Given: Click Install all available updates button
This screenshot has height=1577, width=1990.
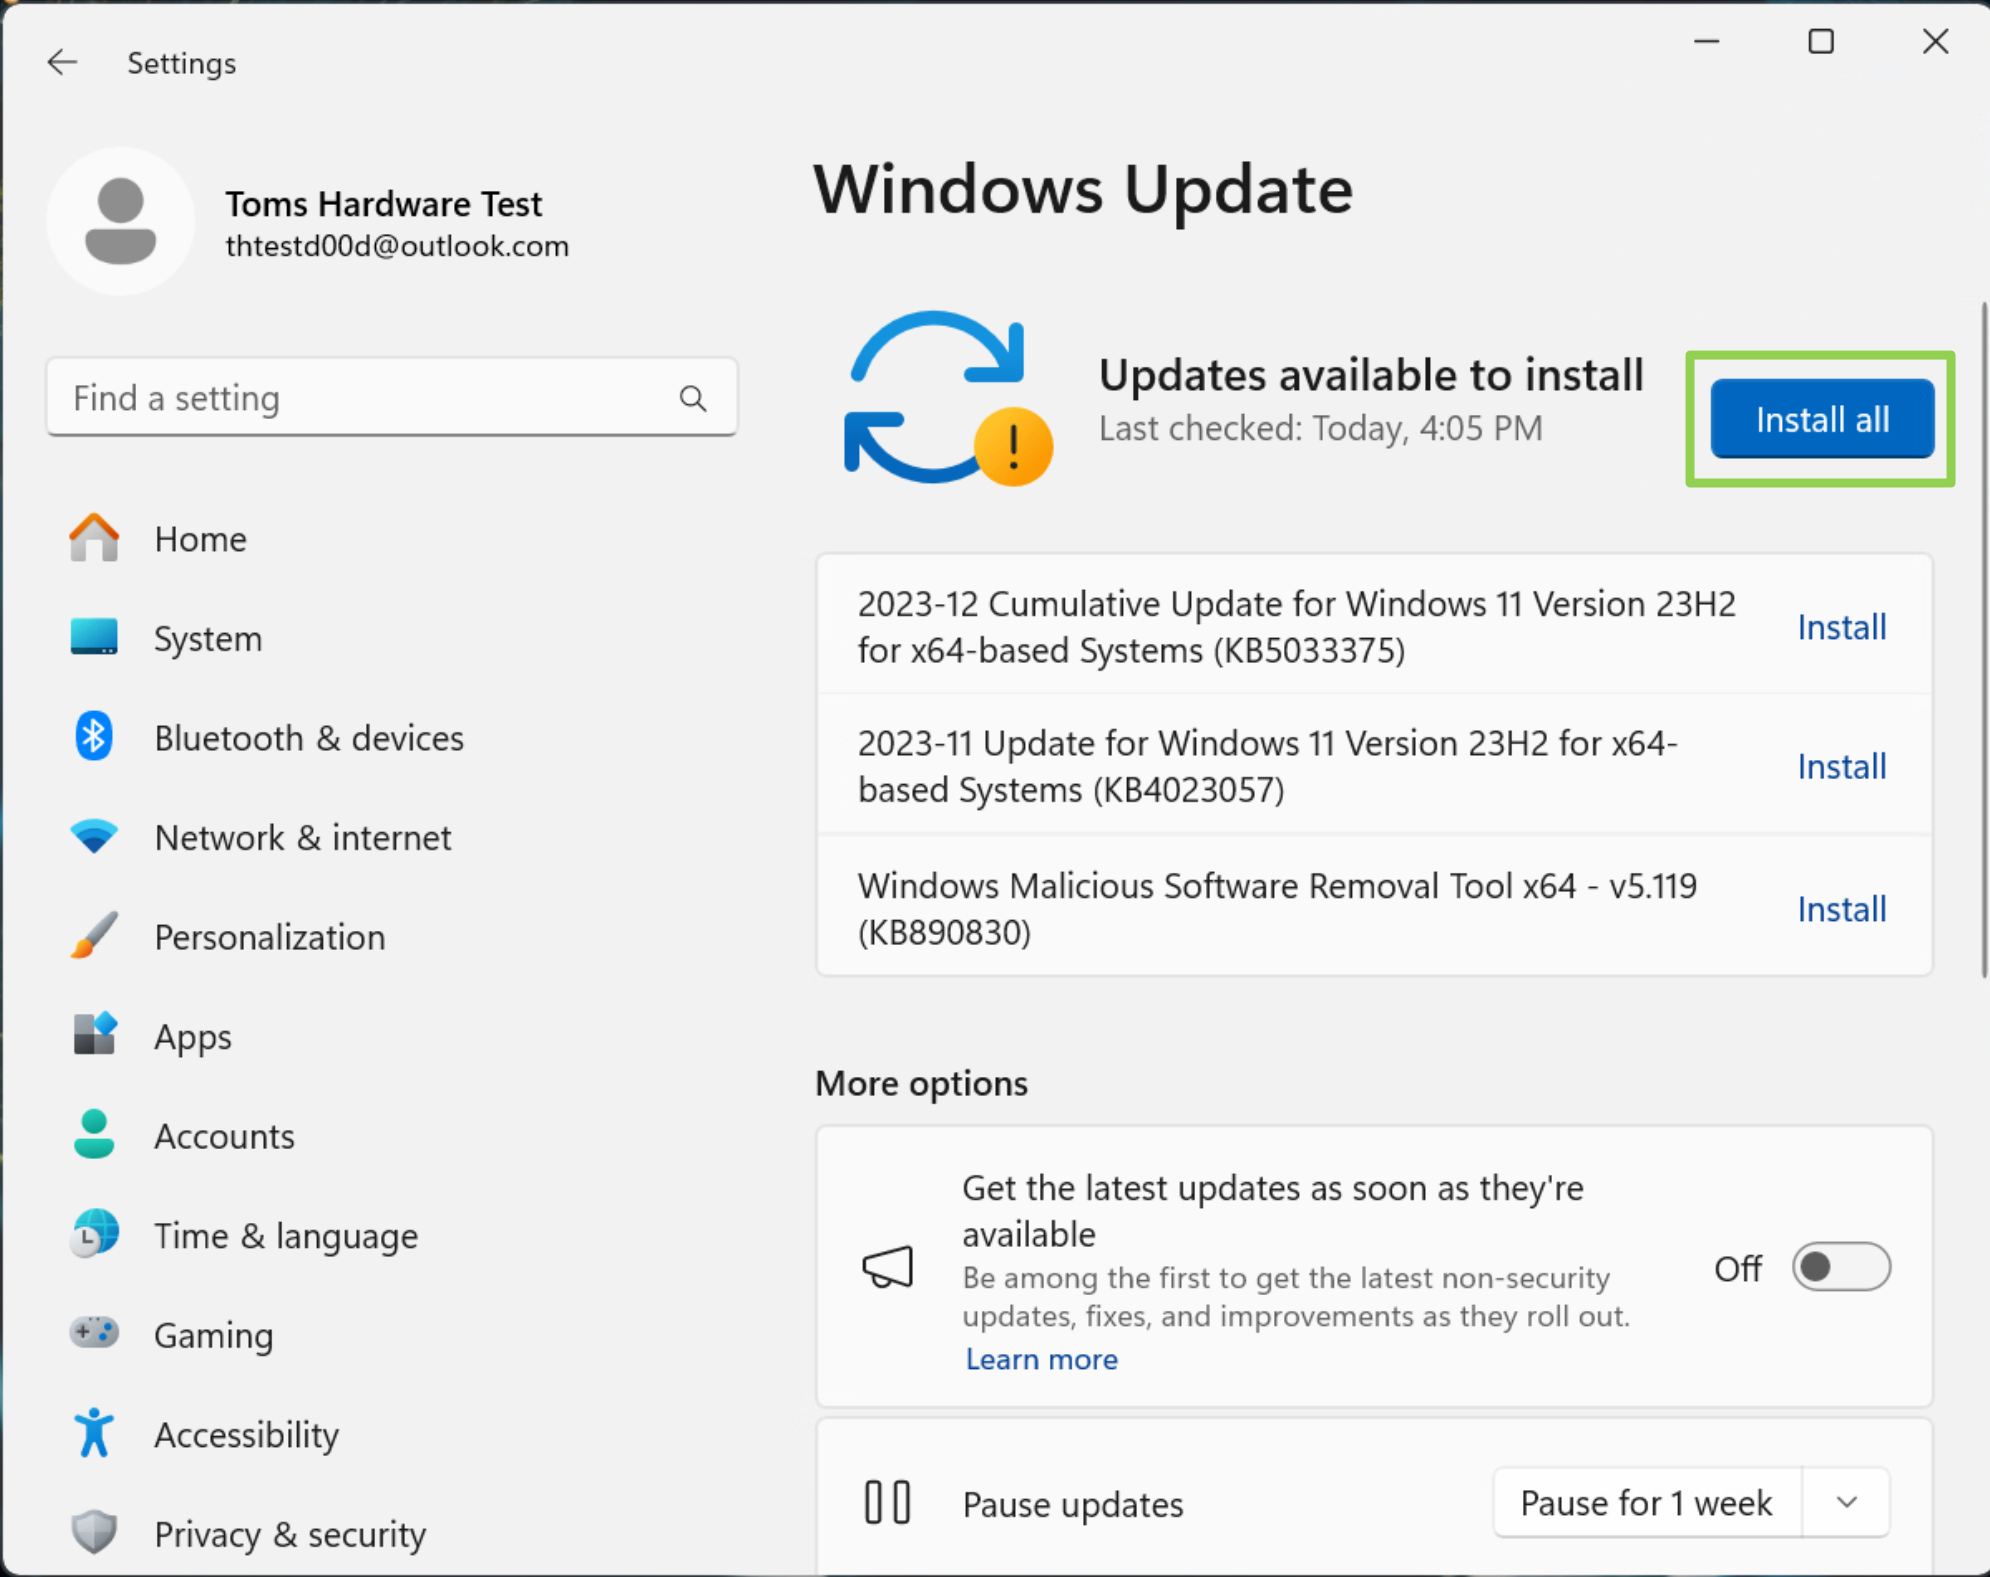Looking at the screenshot, I should (x=1824, y=418).
